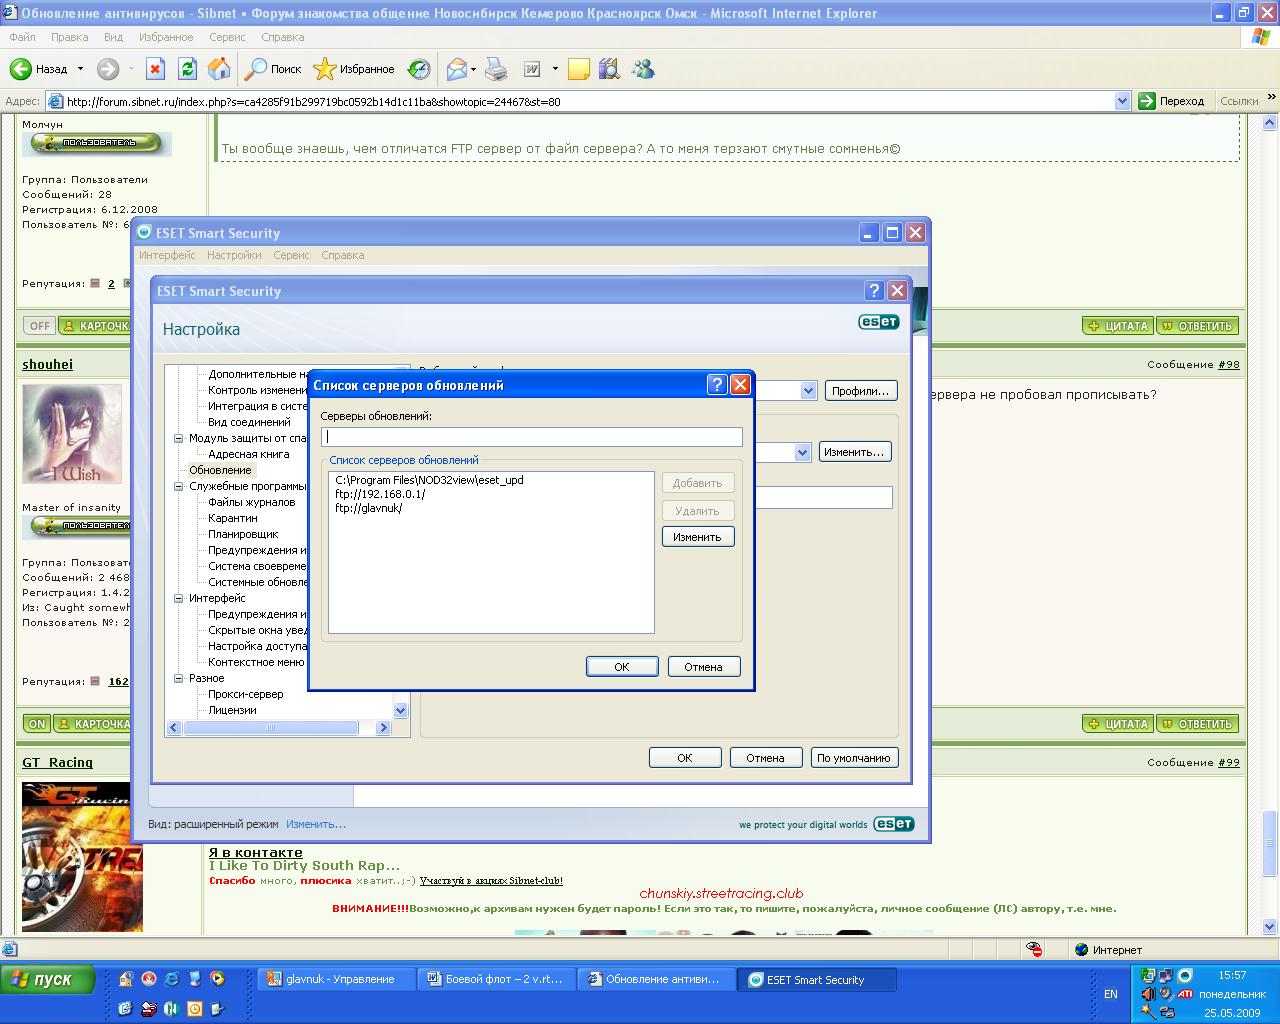Click the По умолчанию button in Настройка

point(853,758)
